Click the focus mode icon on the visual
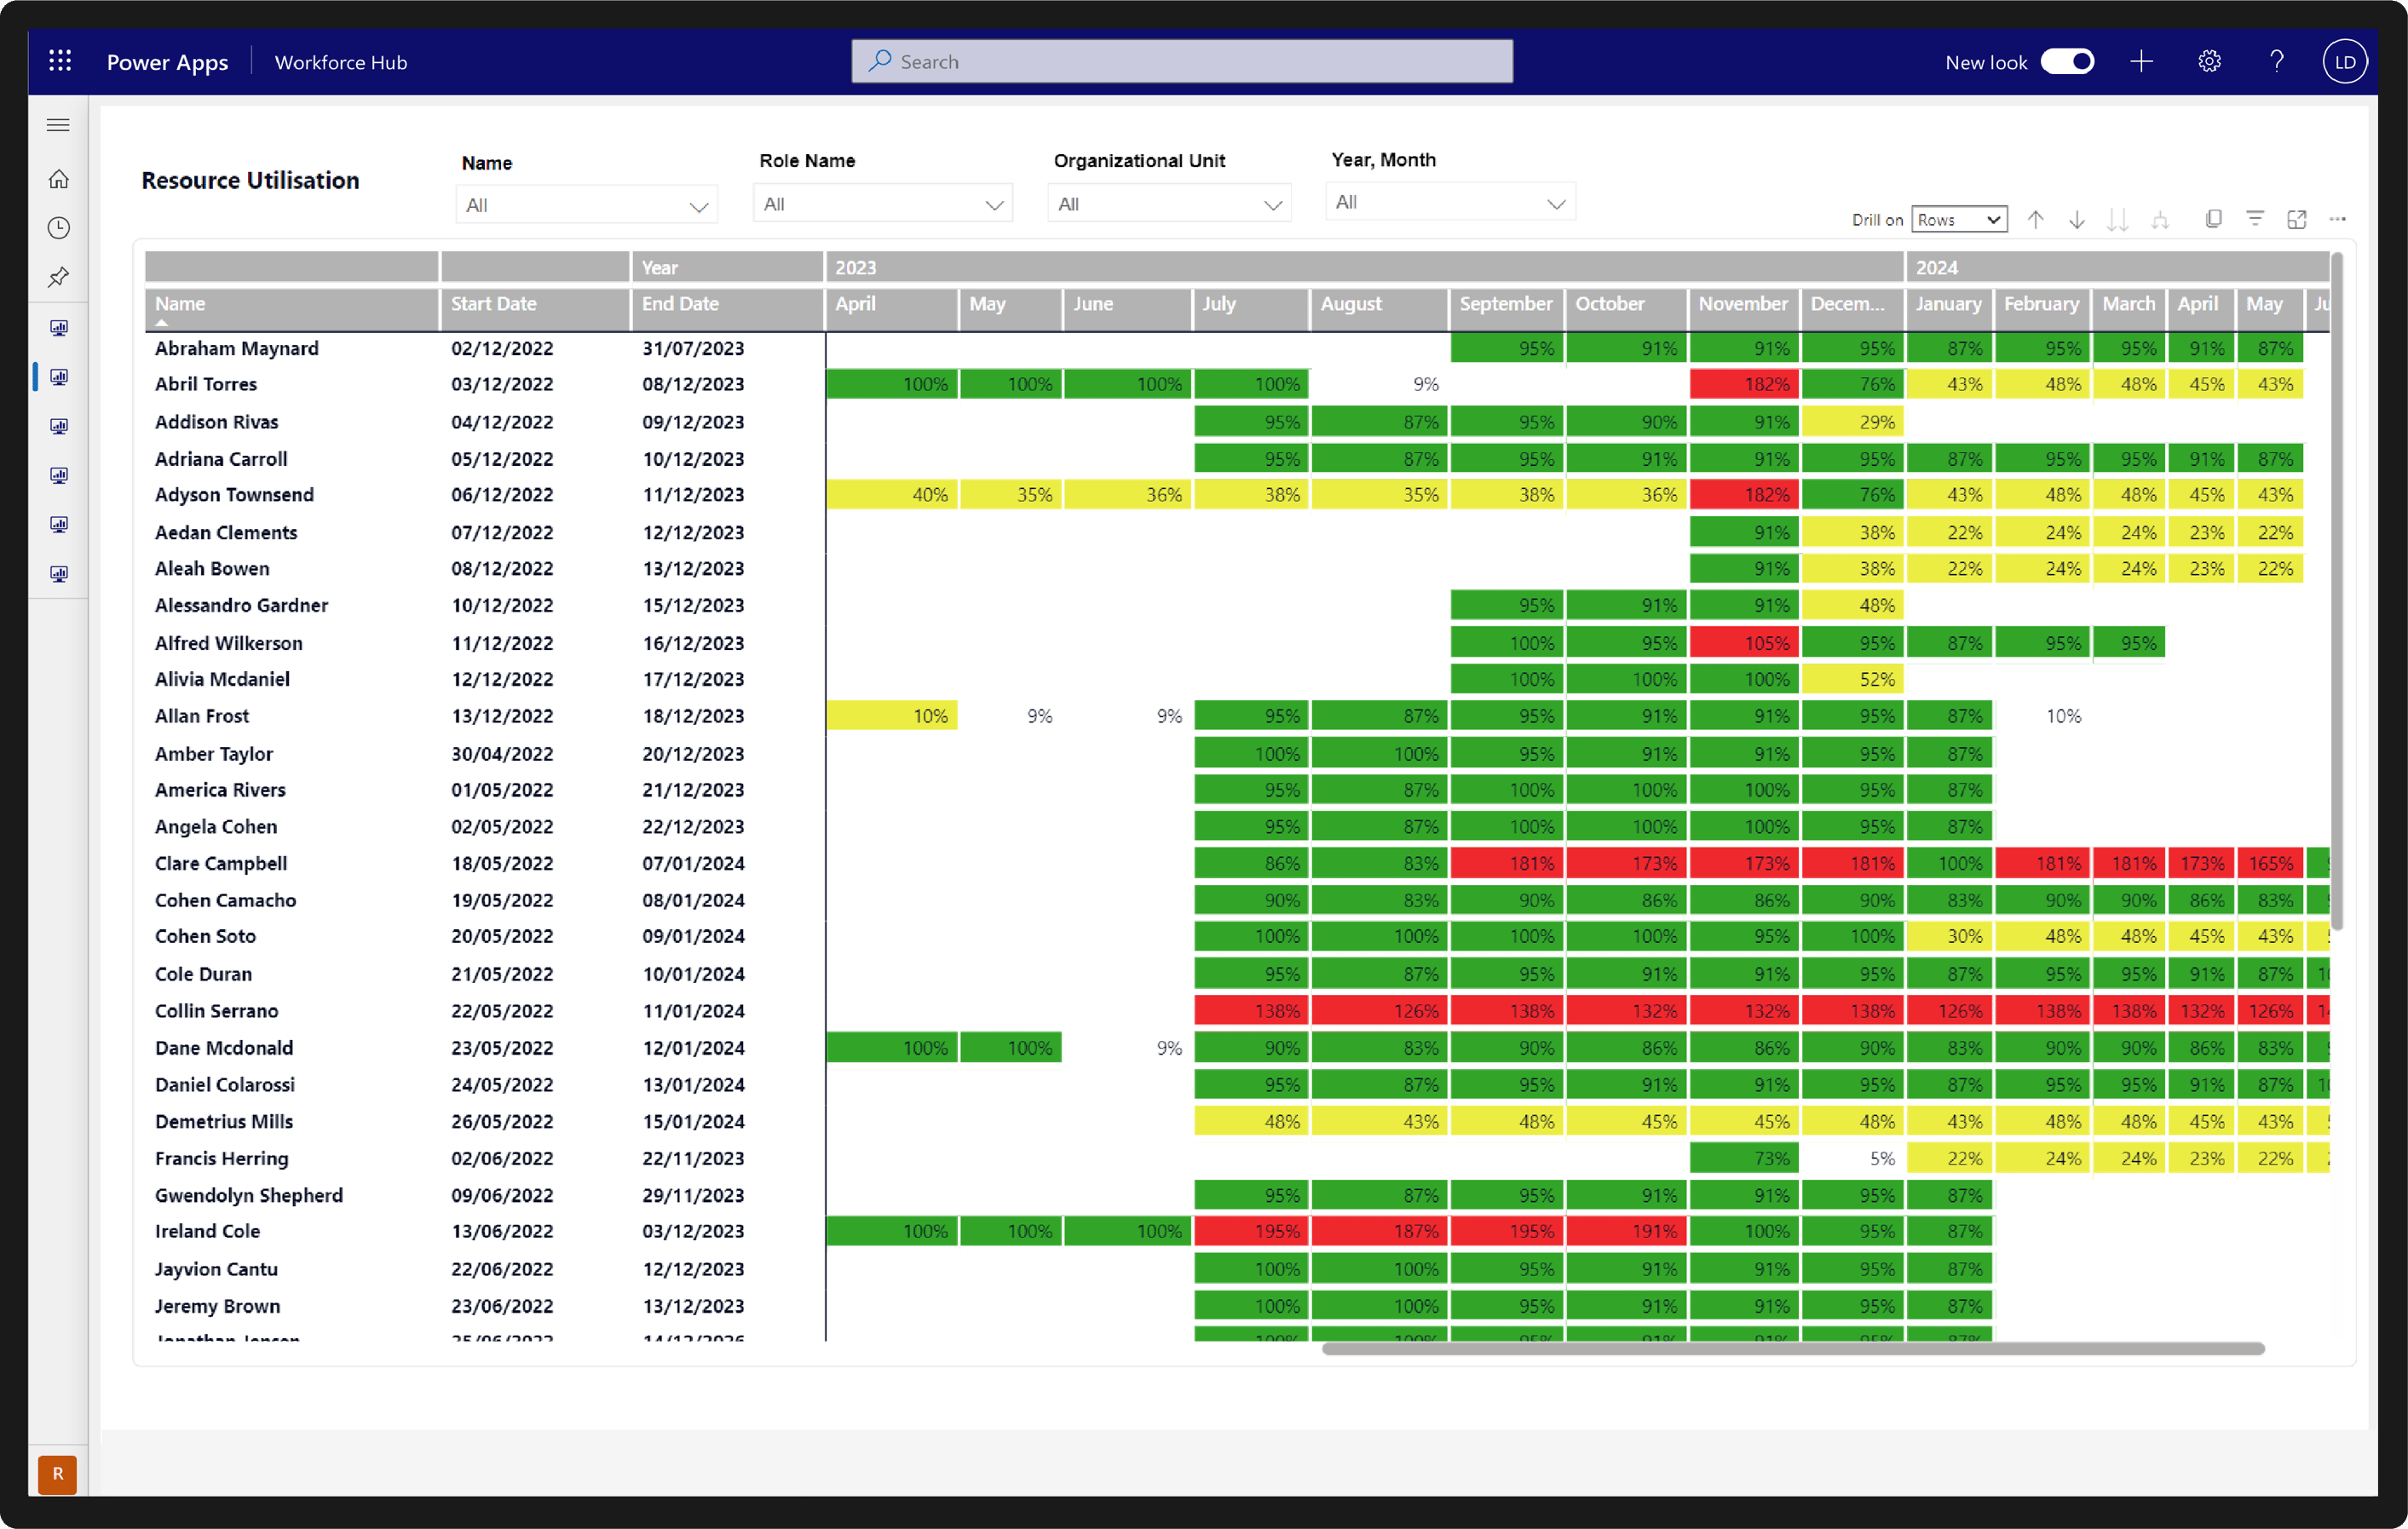The width and height of the screenshot is (2408, 1529). click(x=2297, y=220)
